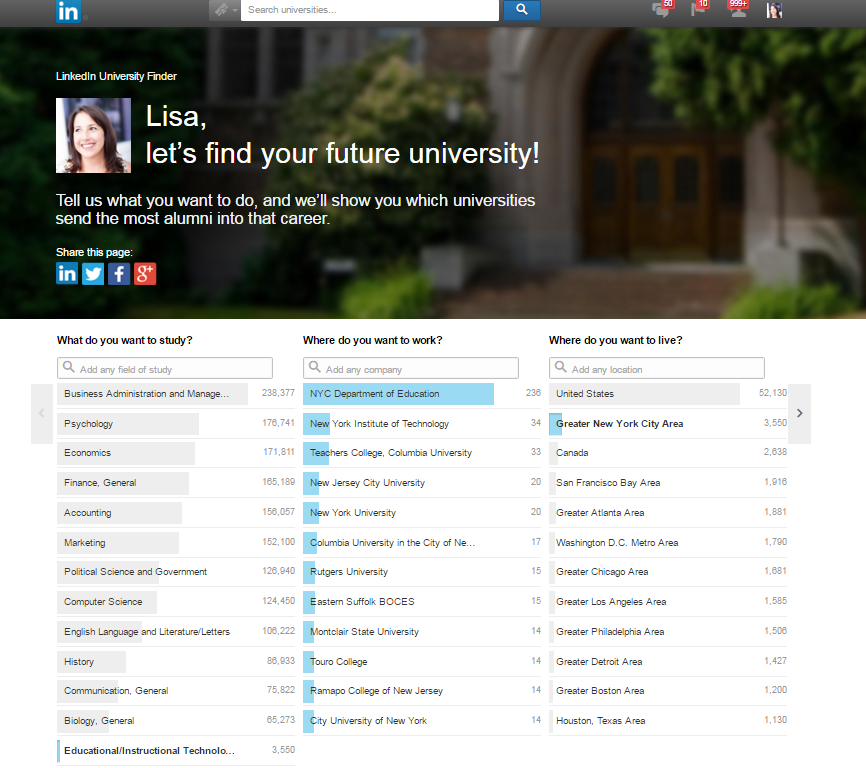Toggle NYC Department of Education filter
The image size is (866, 768).
click(422, 394)
